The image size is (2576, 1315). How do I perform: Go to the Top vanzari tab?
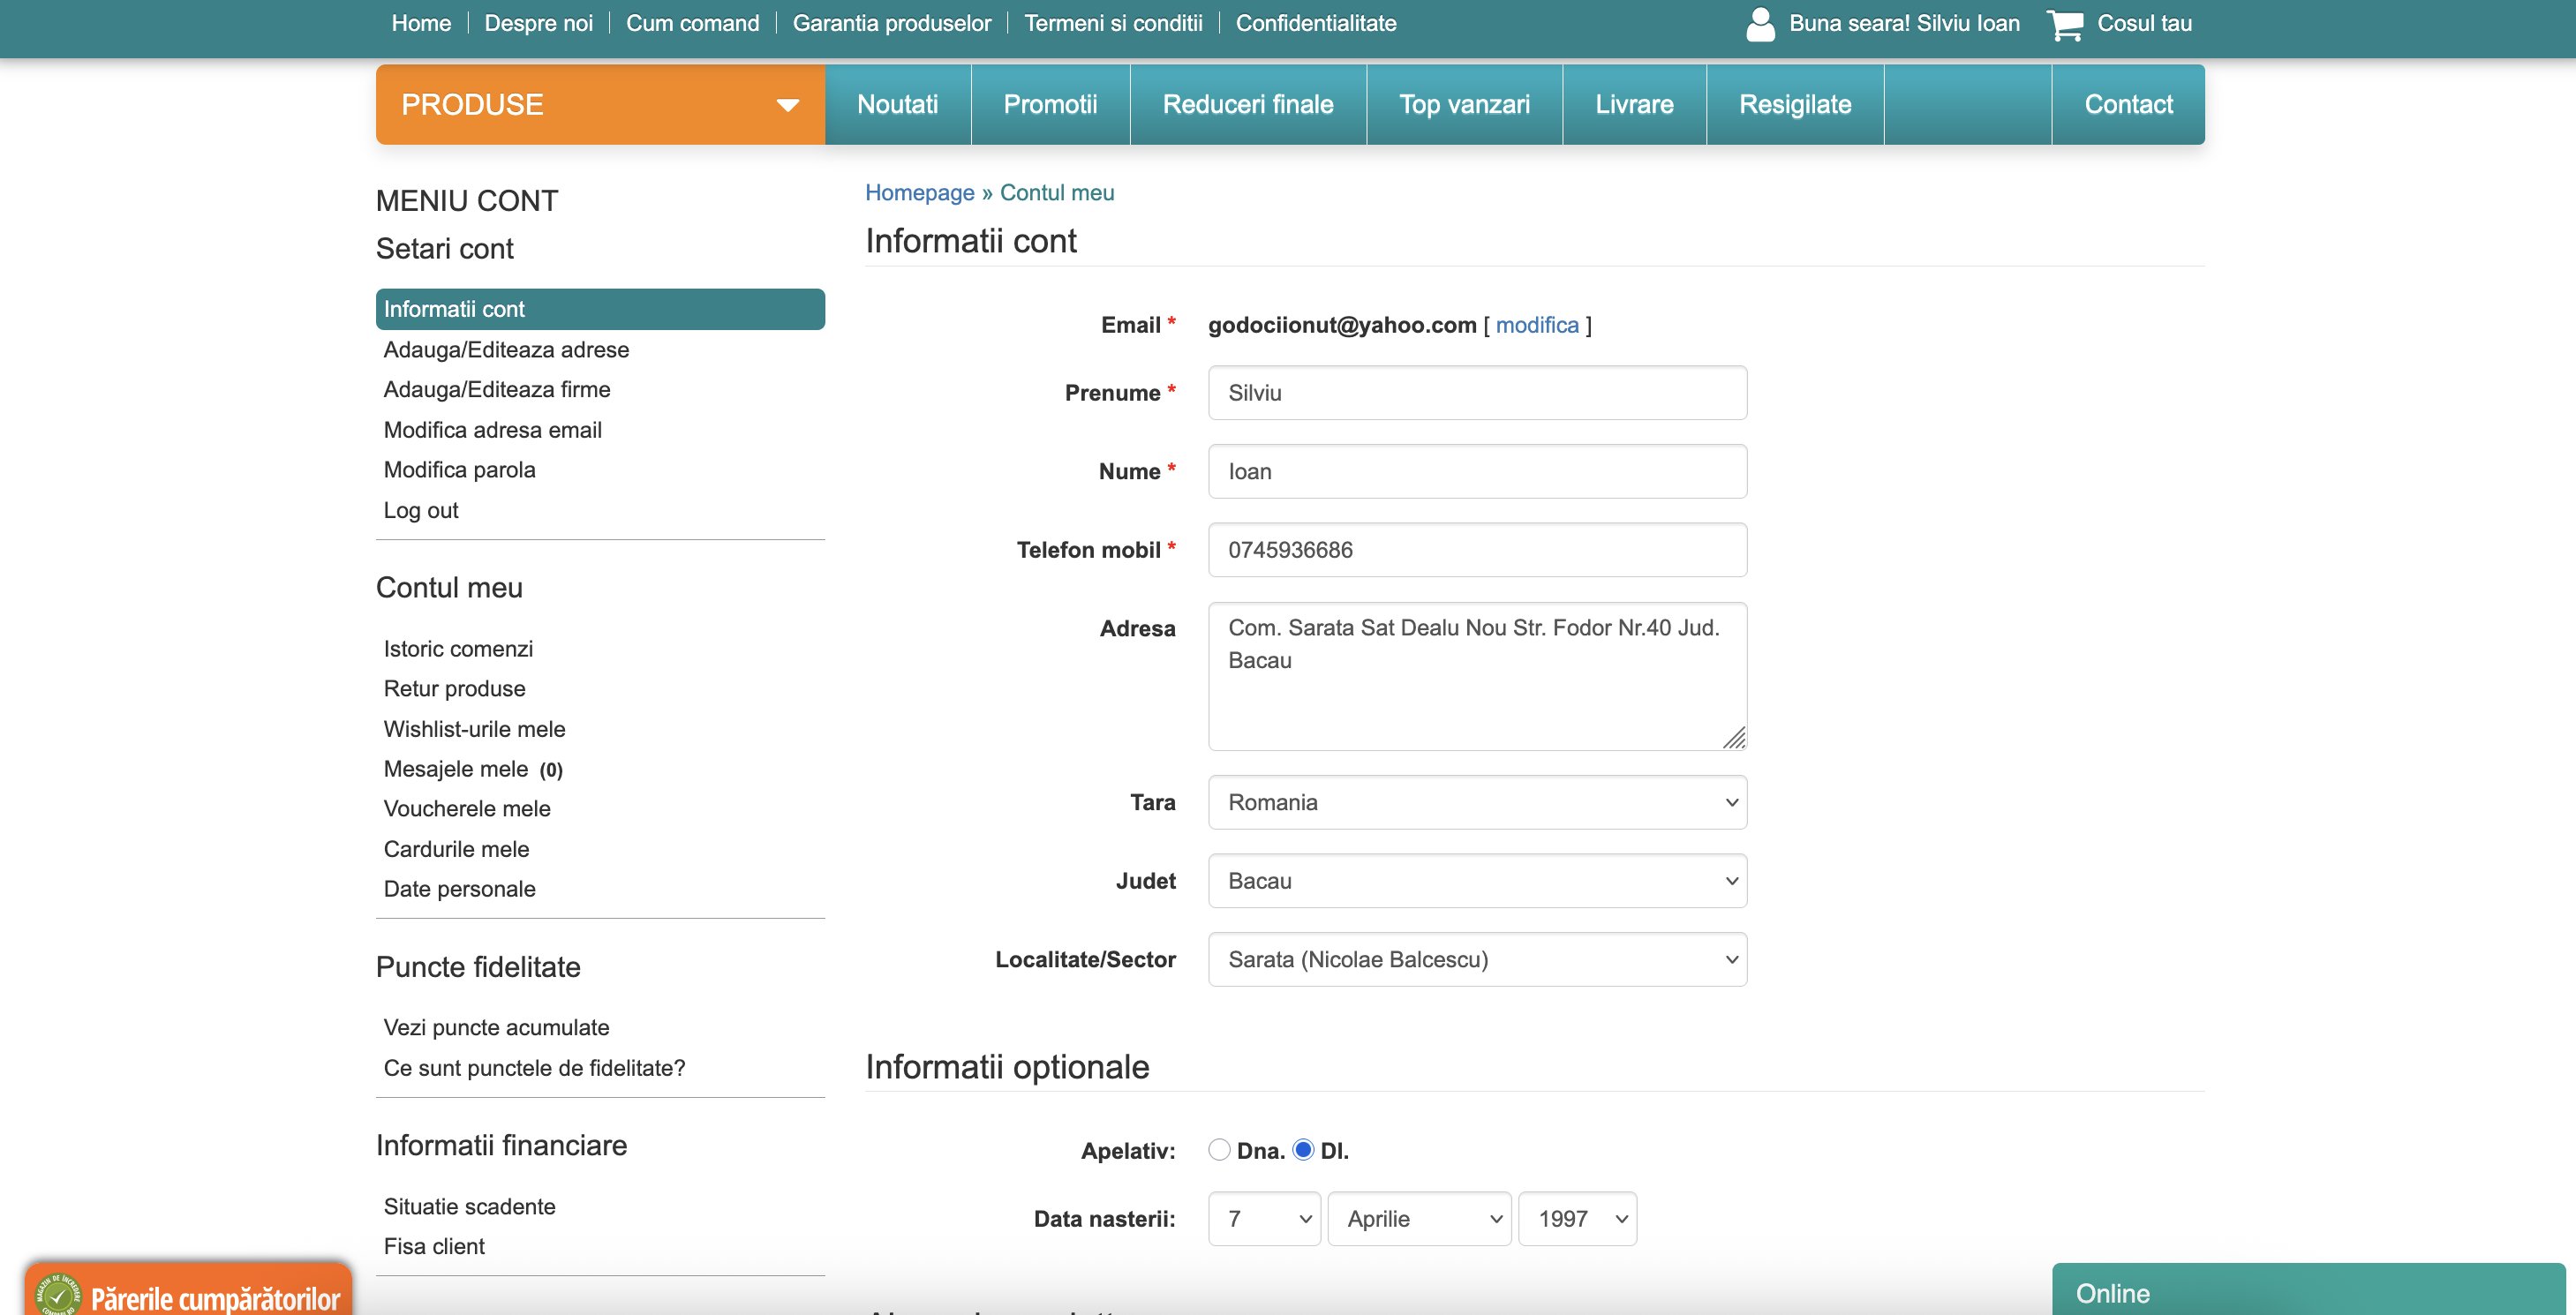1463,105
